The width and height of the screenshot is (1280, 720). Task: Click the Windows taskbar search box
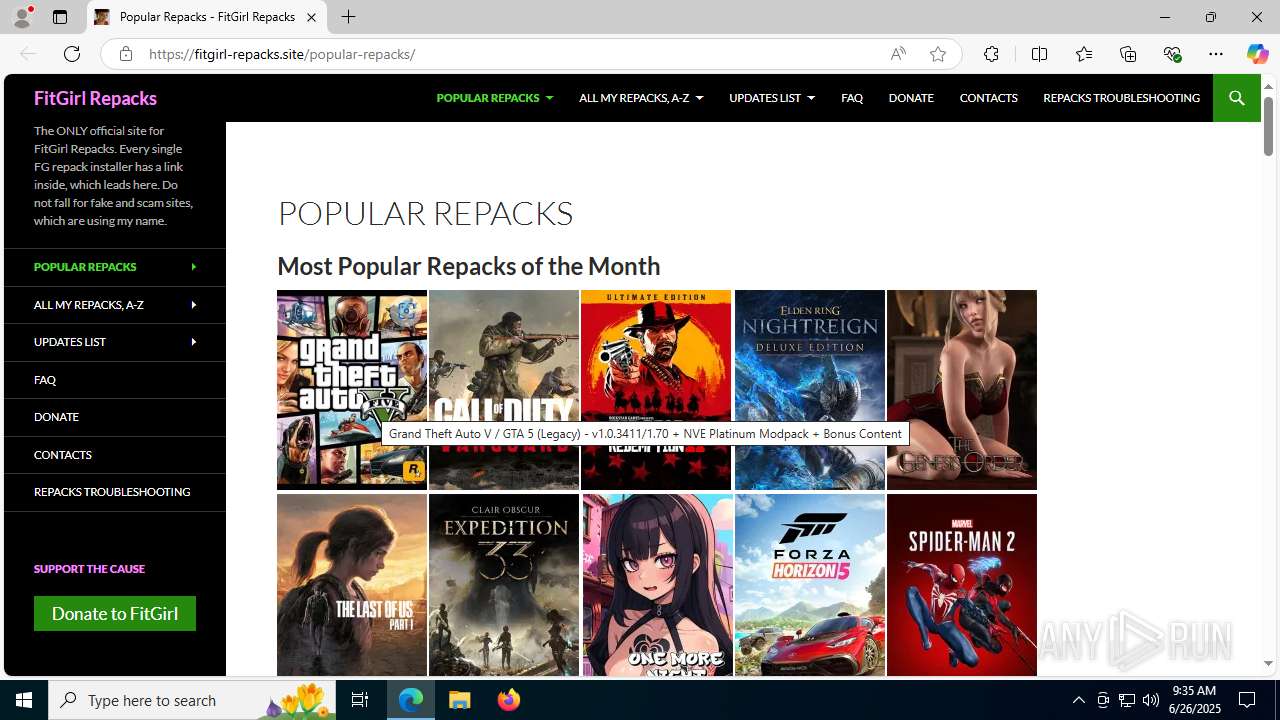tap(194, 700)
